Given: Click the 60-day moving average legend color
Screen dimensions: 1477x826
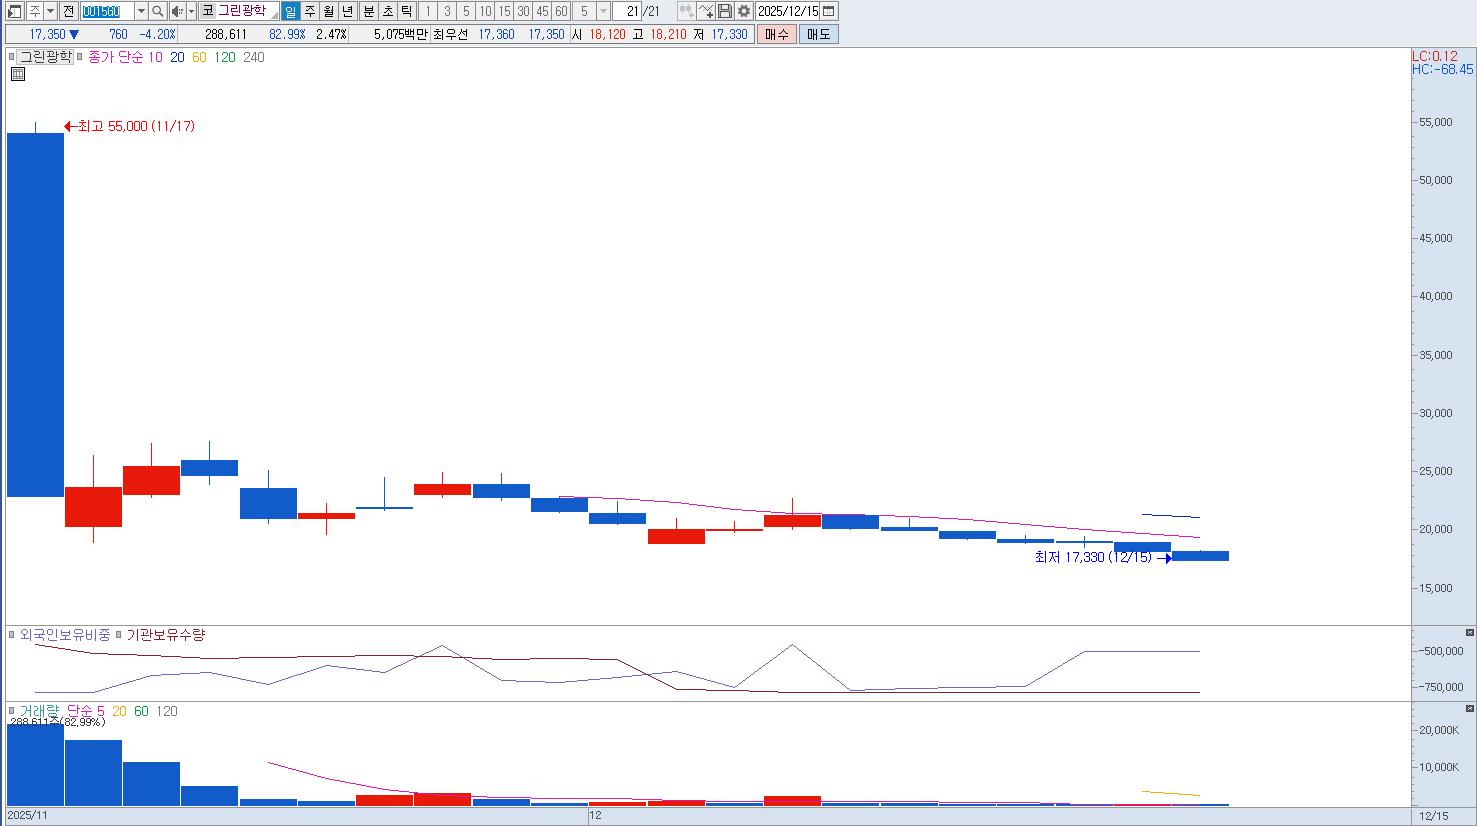Looking at the screenshot, I should 199,57.
